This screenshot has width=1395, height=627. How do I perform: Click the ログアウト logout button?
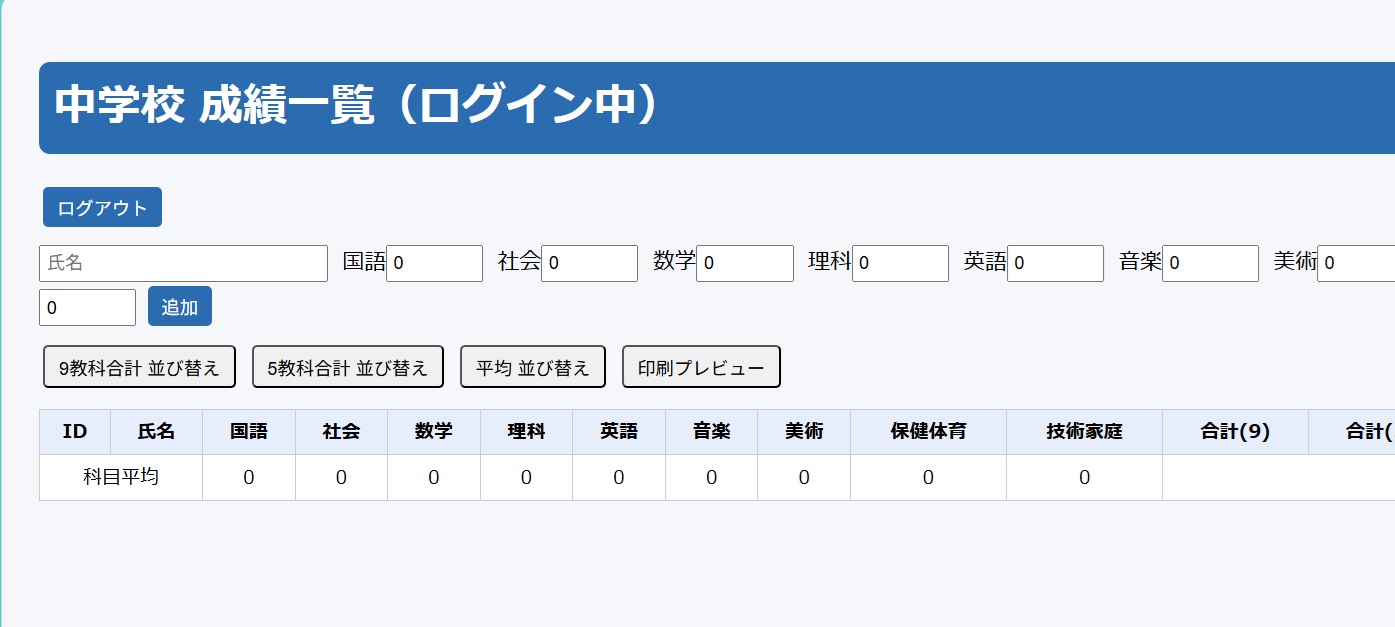point(102,208)
